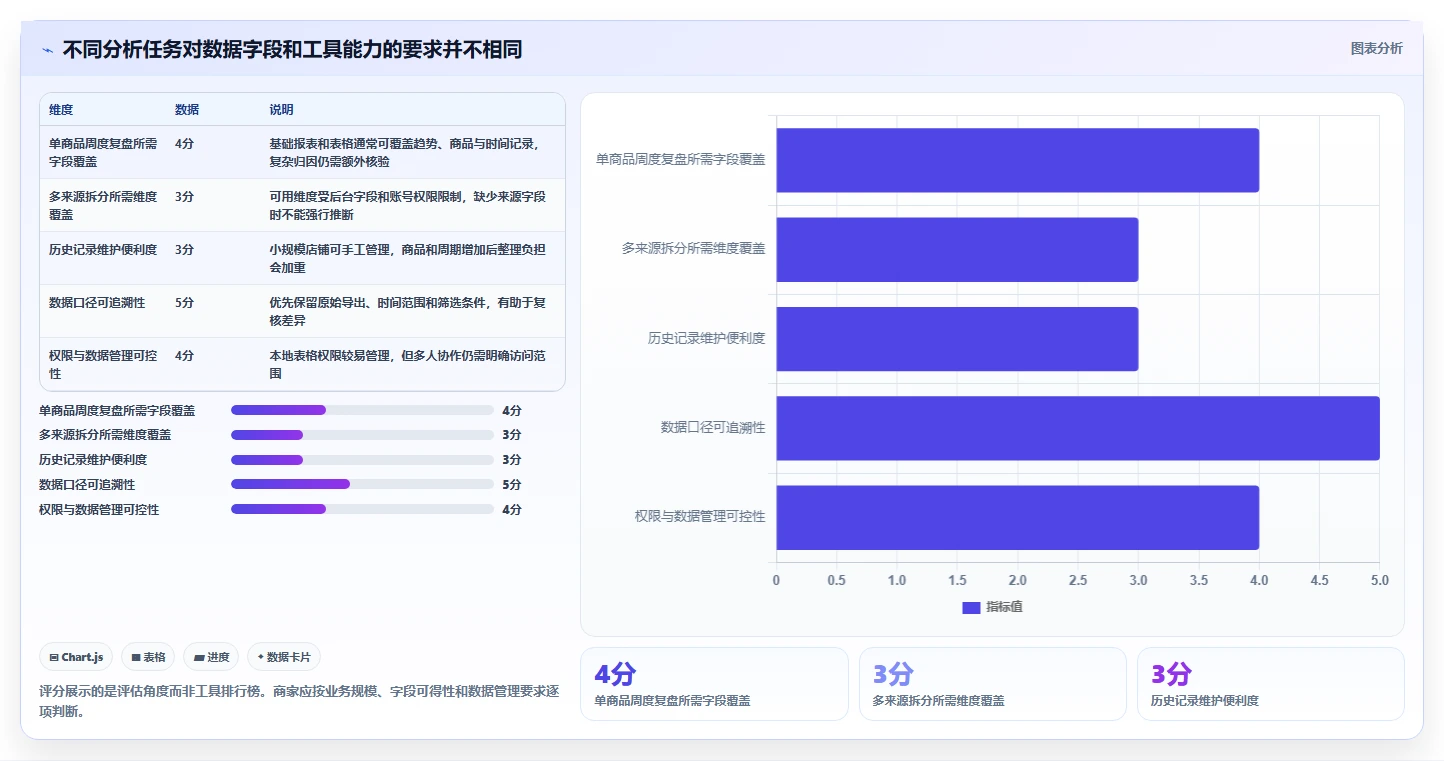Click the 3分 data card for 历史记录维护便利度
Image resolution: width=1444 pixels, height=761 pixels.
click(x=1271, y=684)
